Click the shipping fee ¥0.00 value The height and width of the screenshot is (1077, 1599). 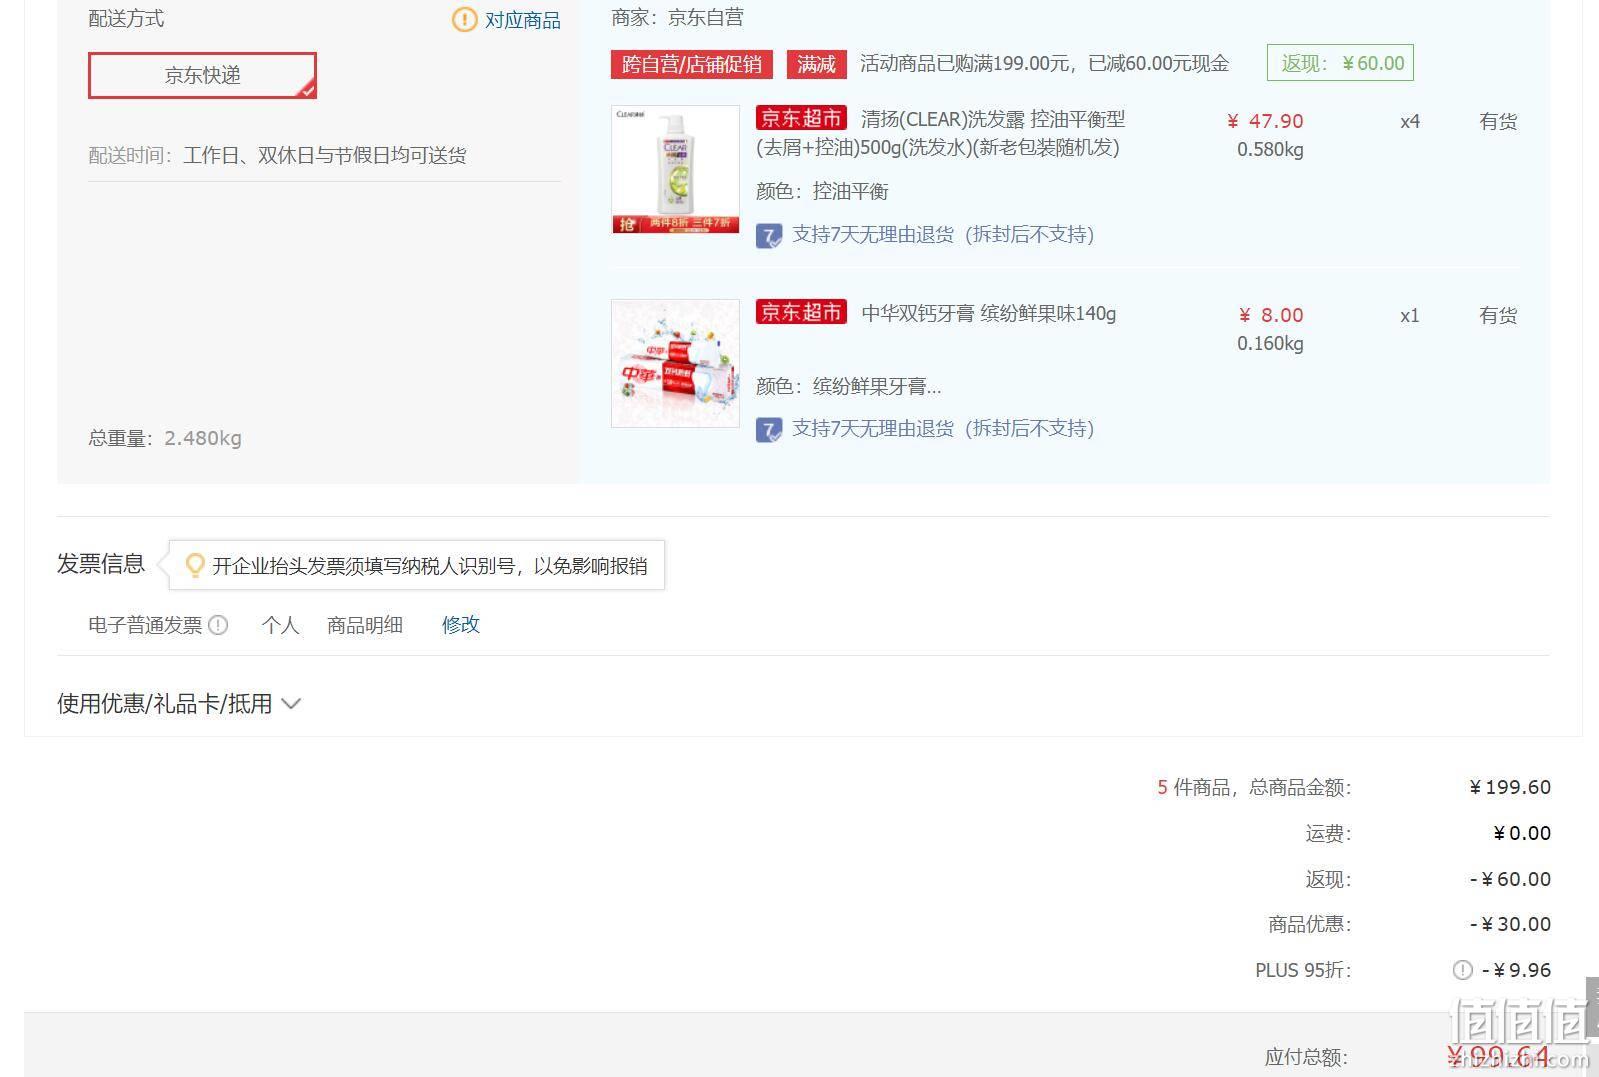pyautogui.click(x=1522, y=833)
